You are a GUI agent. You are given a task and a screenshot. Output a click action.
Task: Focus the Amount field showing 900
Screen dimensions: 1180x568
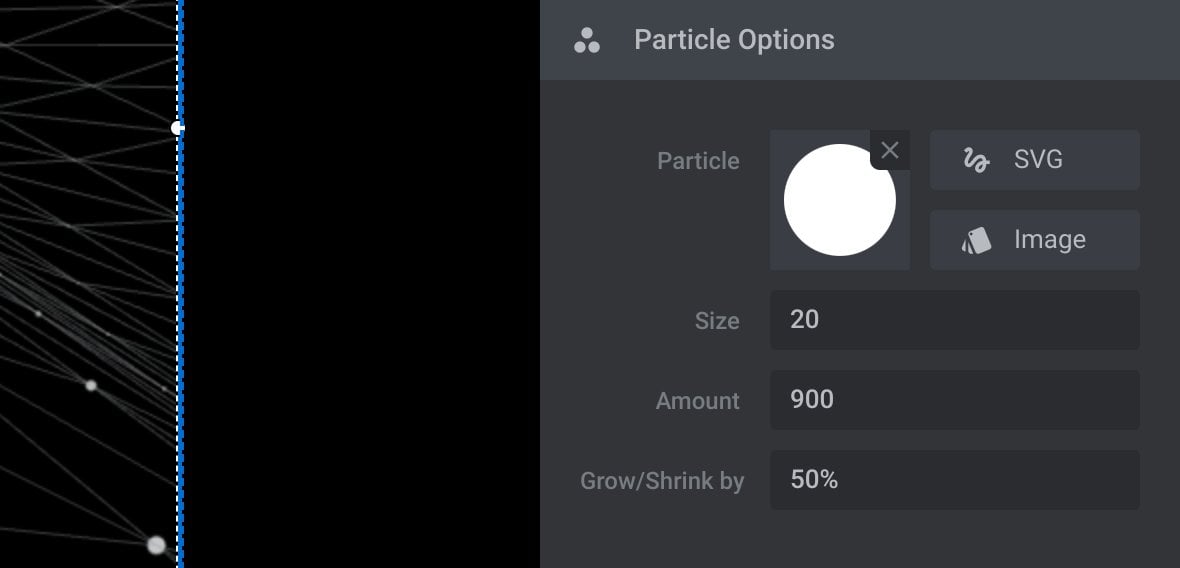955,399
